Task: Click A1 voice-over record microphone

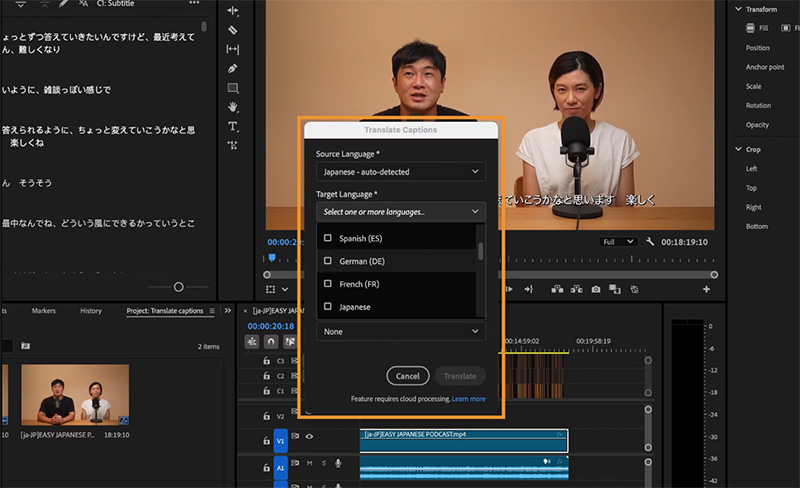Action: point(338,463)
